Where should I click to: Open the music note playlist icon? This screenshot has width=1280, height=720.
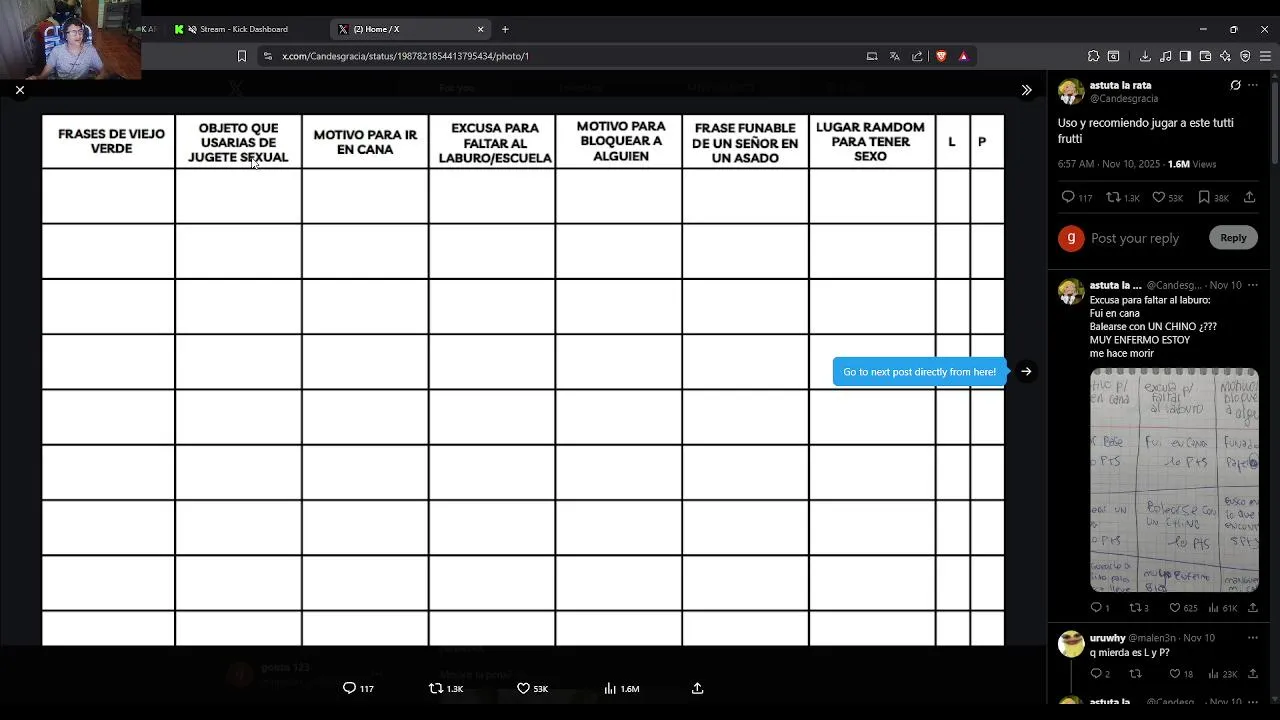click(1165, 56)
